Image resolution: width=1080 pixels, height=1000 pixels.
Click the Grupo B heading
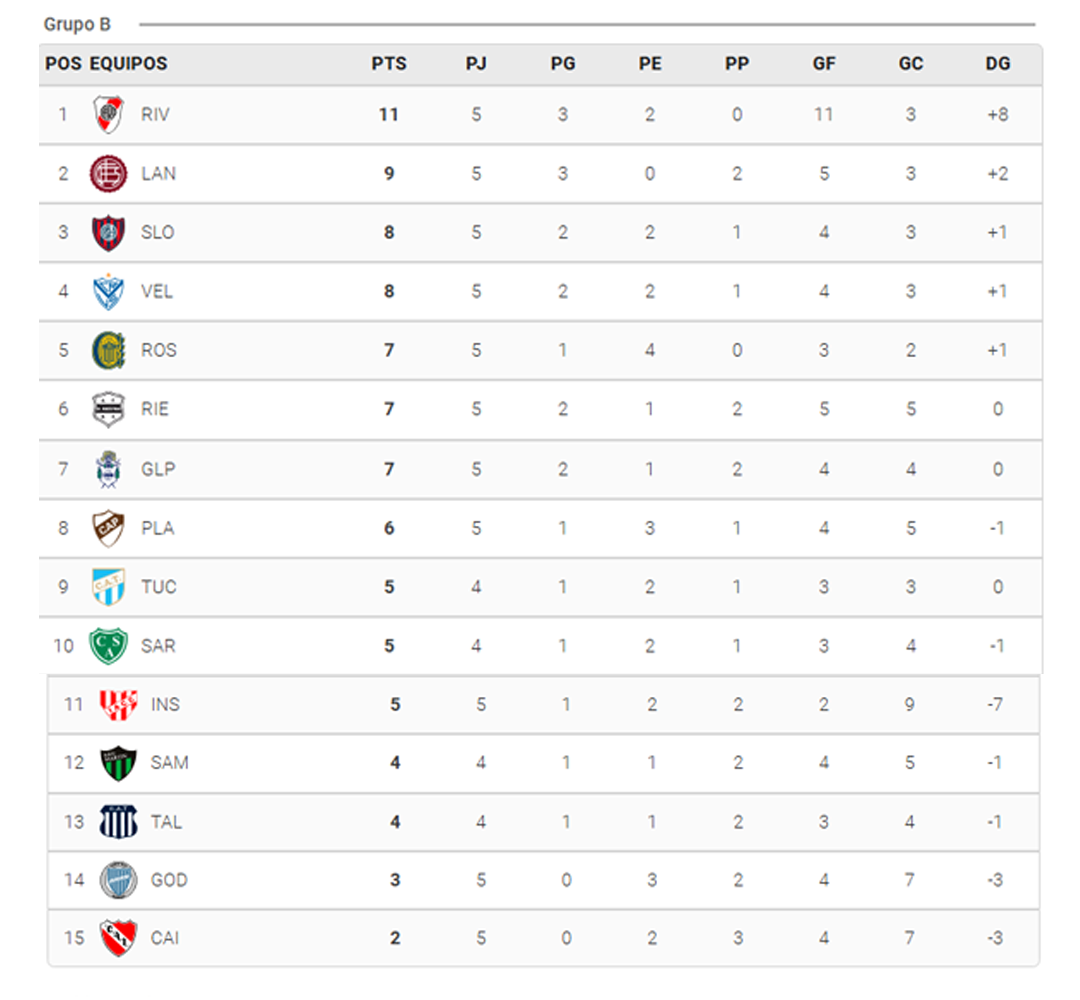77,24
